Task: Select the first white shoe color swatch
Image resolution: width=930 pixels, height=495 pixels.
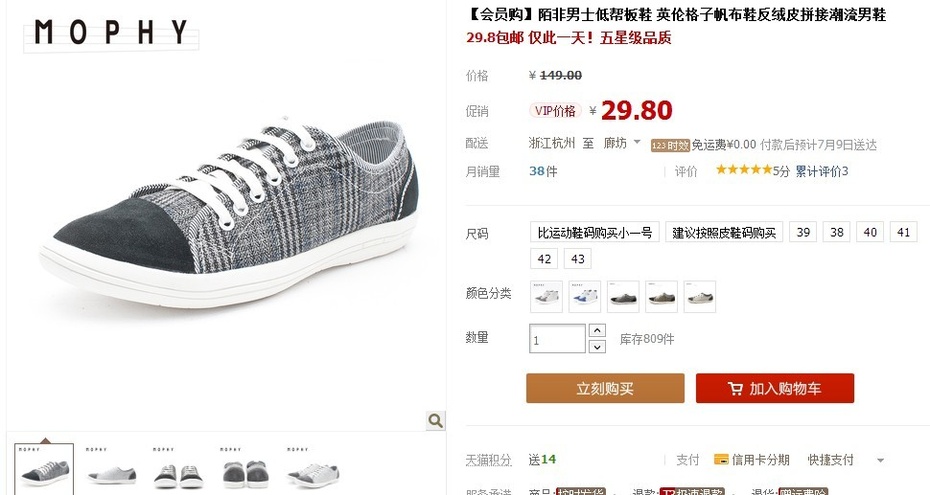Action: (x=546, y=296)
